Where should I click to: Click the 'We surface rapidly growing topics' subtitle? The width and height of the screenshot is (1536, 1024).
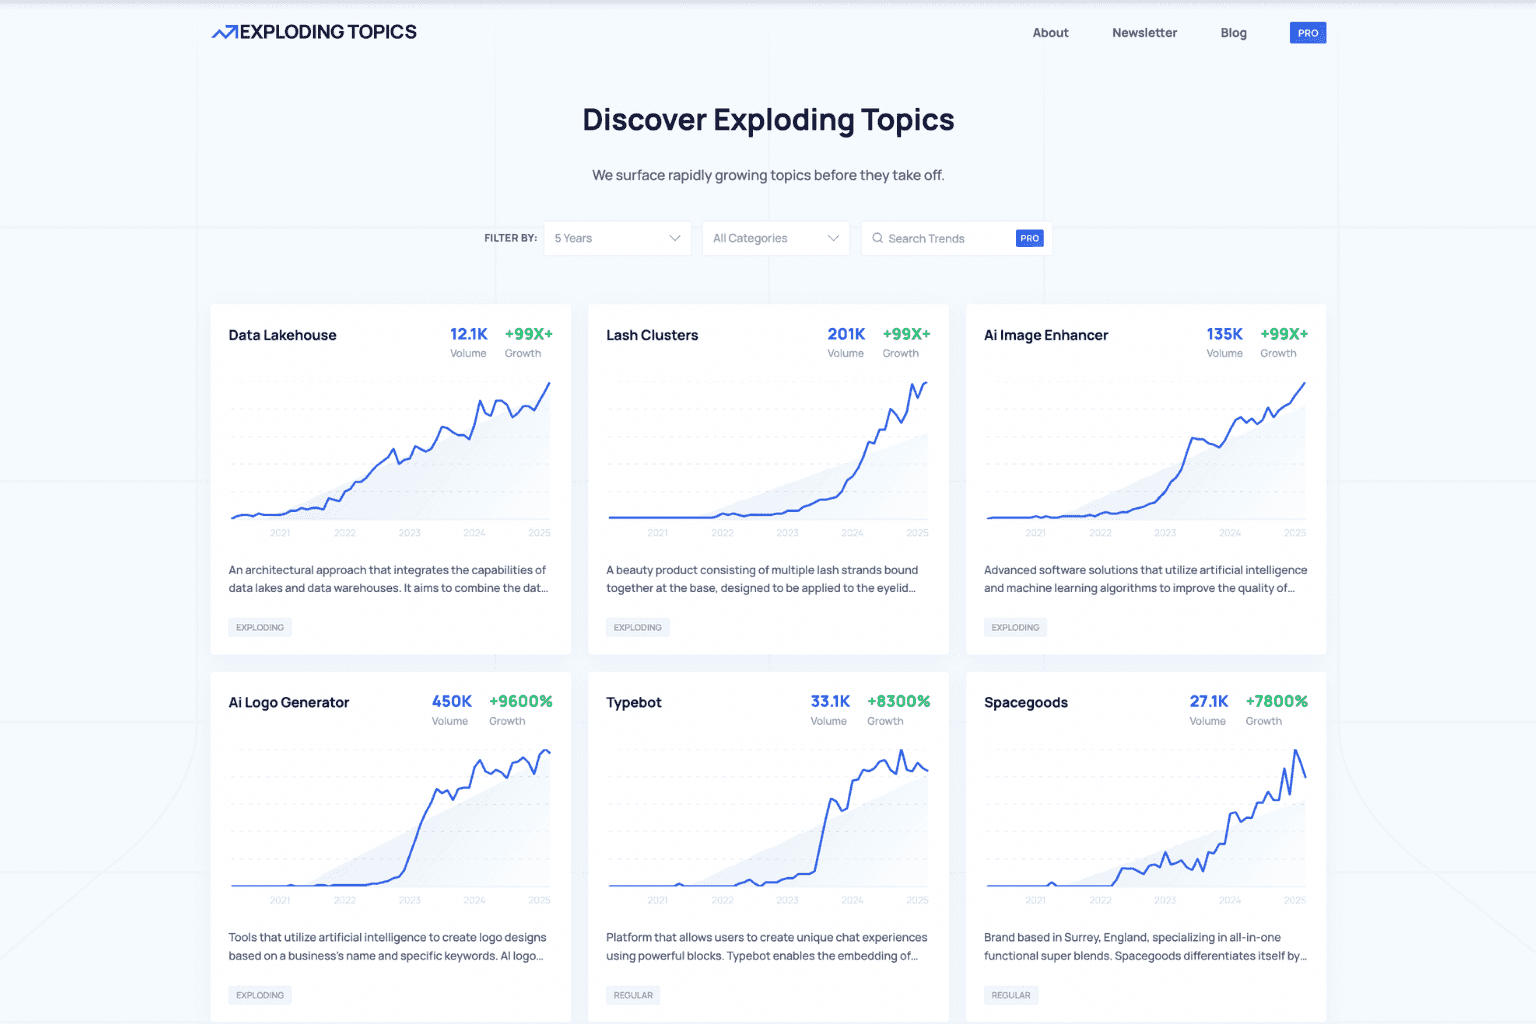[768, 175]
